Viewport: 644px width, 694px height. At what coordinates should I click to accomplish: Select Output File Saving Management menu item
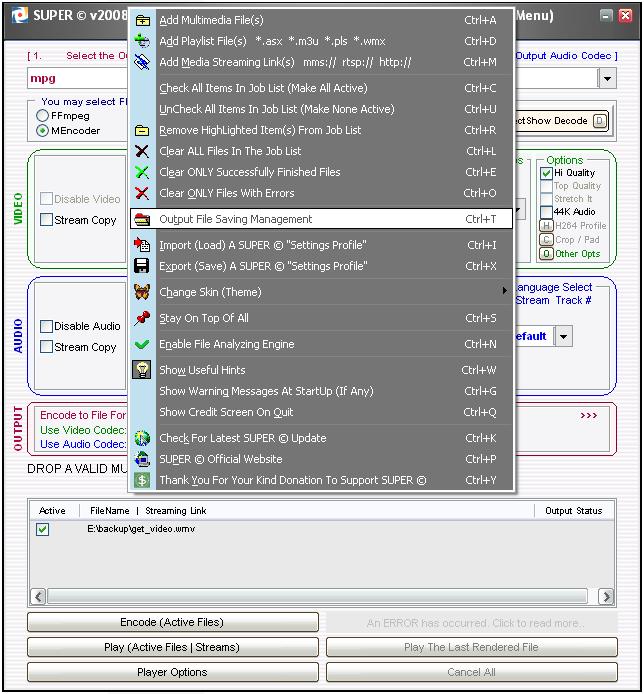pyautogui.click(x=321, y=219)
